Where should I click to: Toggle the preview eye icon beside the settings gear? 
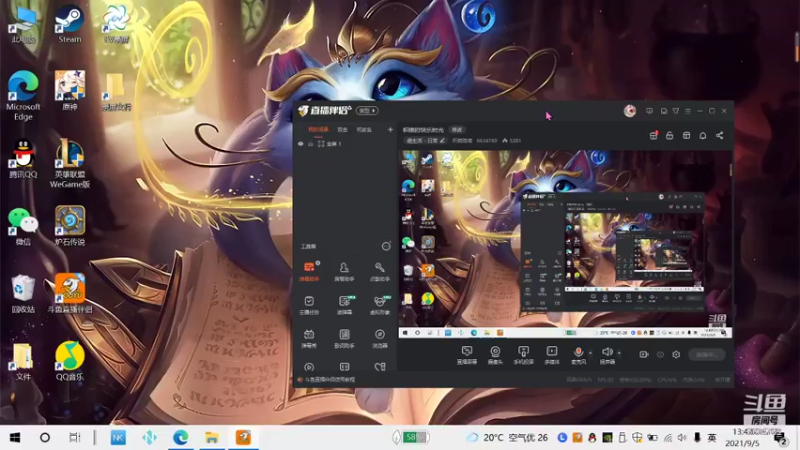(x=660, y=354)
